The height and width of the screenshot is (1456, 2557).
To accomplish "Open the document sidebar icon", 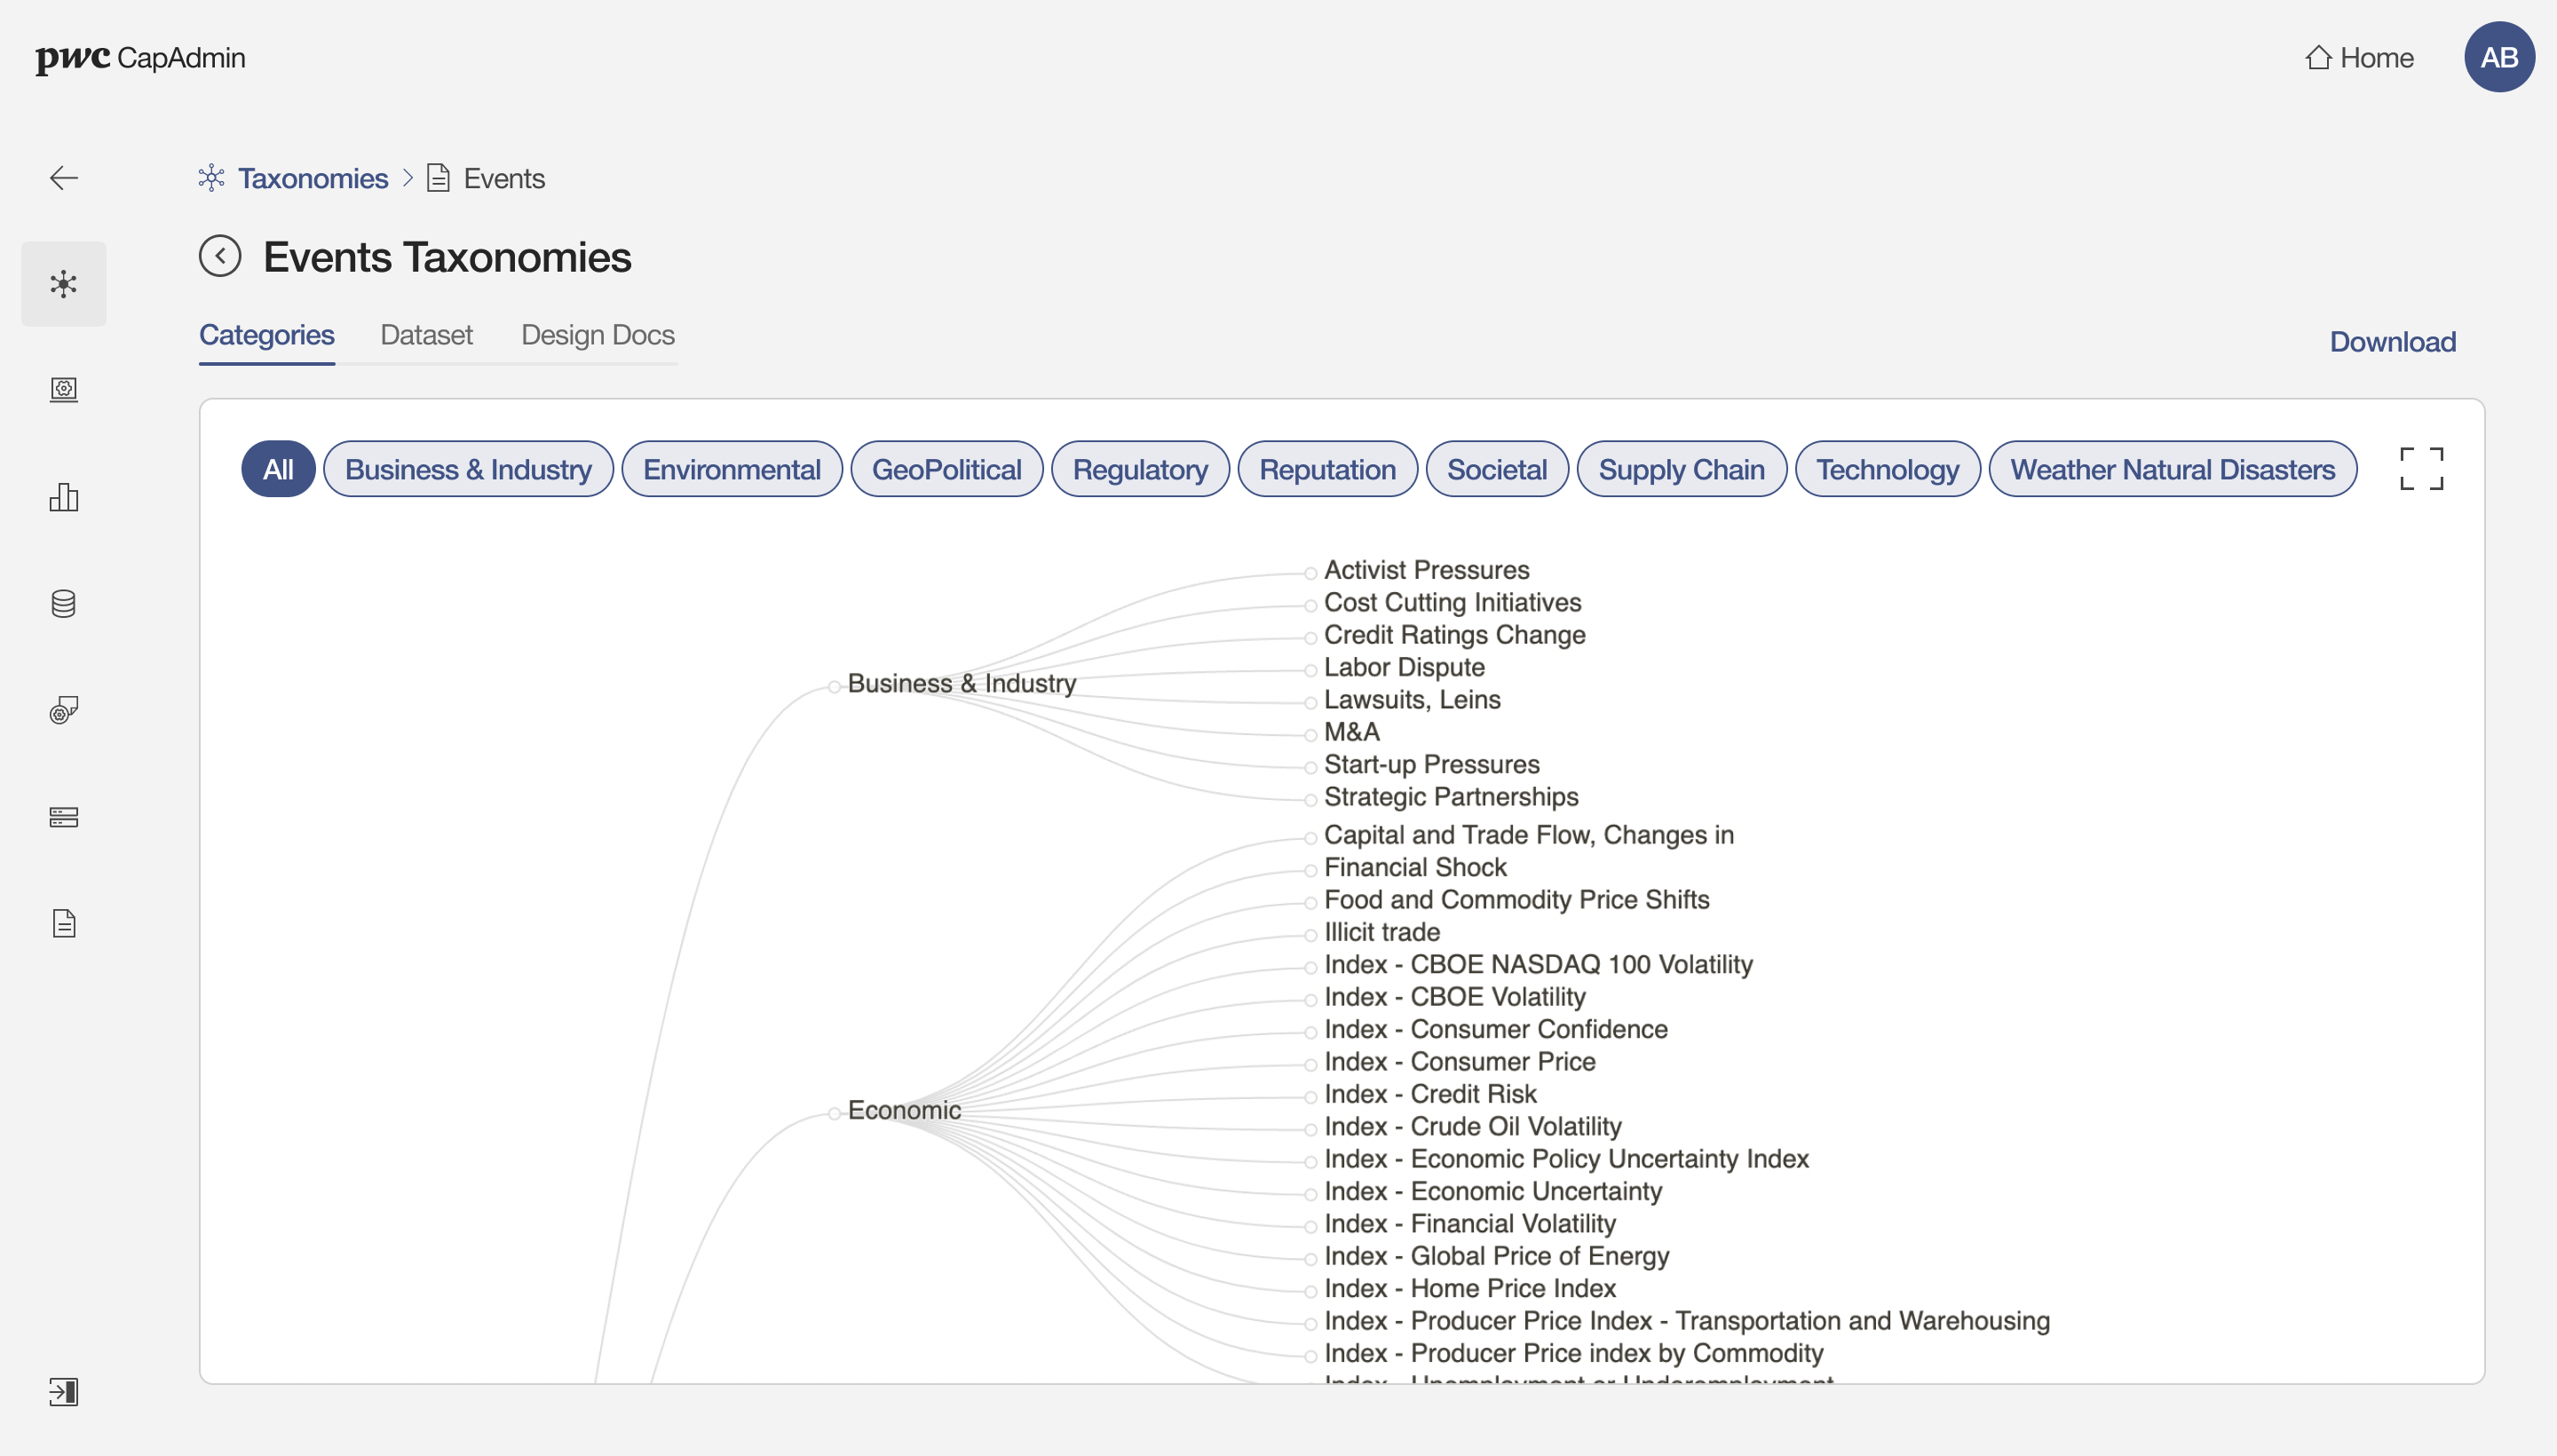I will click(63, 923).
